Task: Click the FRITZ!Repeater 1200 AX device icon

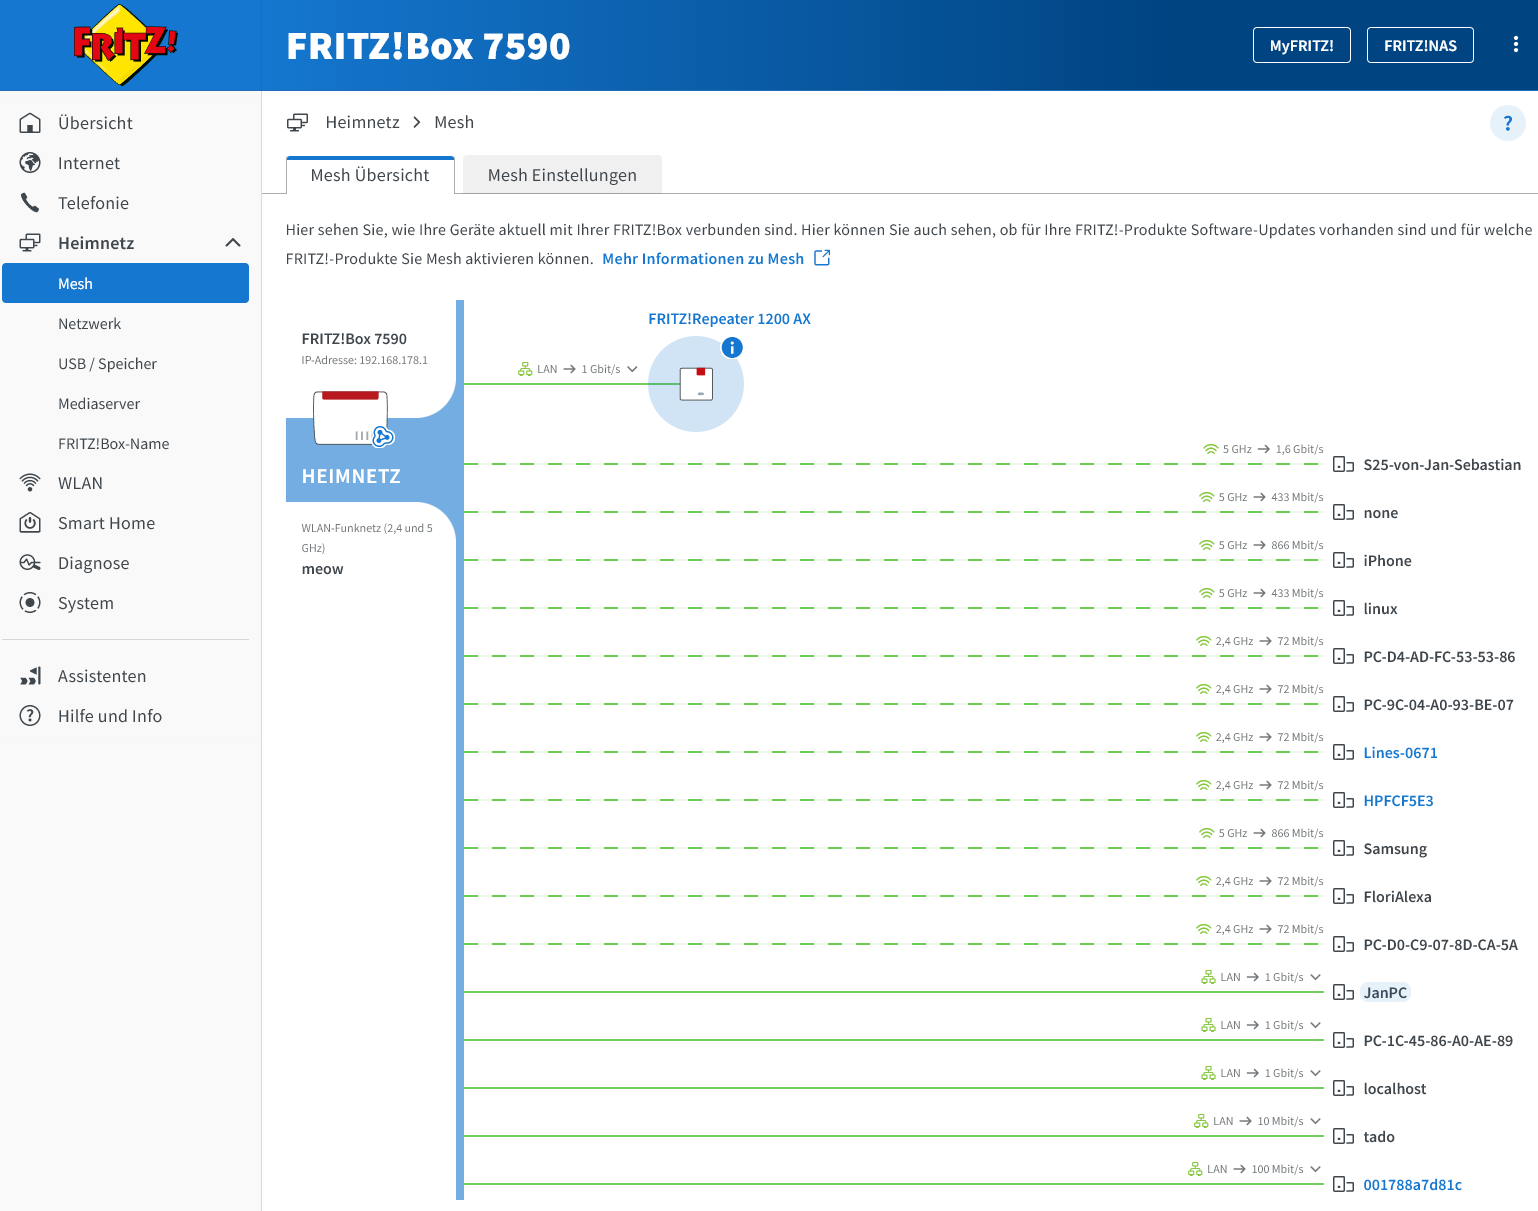Action: click(697, 384)
